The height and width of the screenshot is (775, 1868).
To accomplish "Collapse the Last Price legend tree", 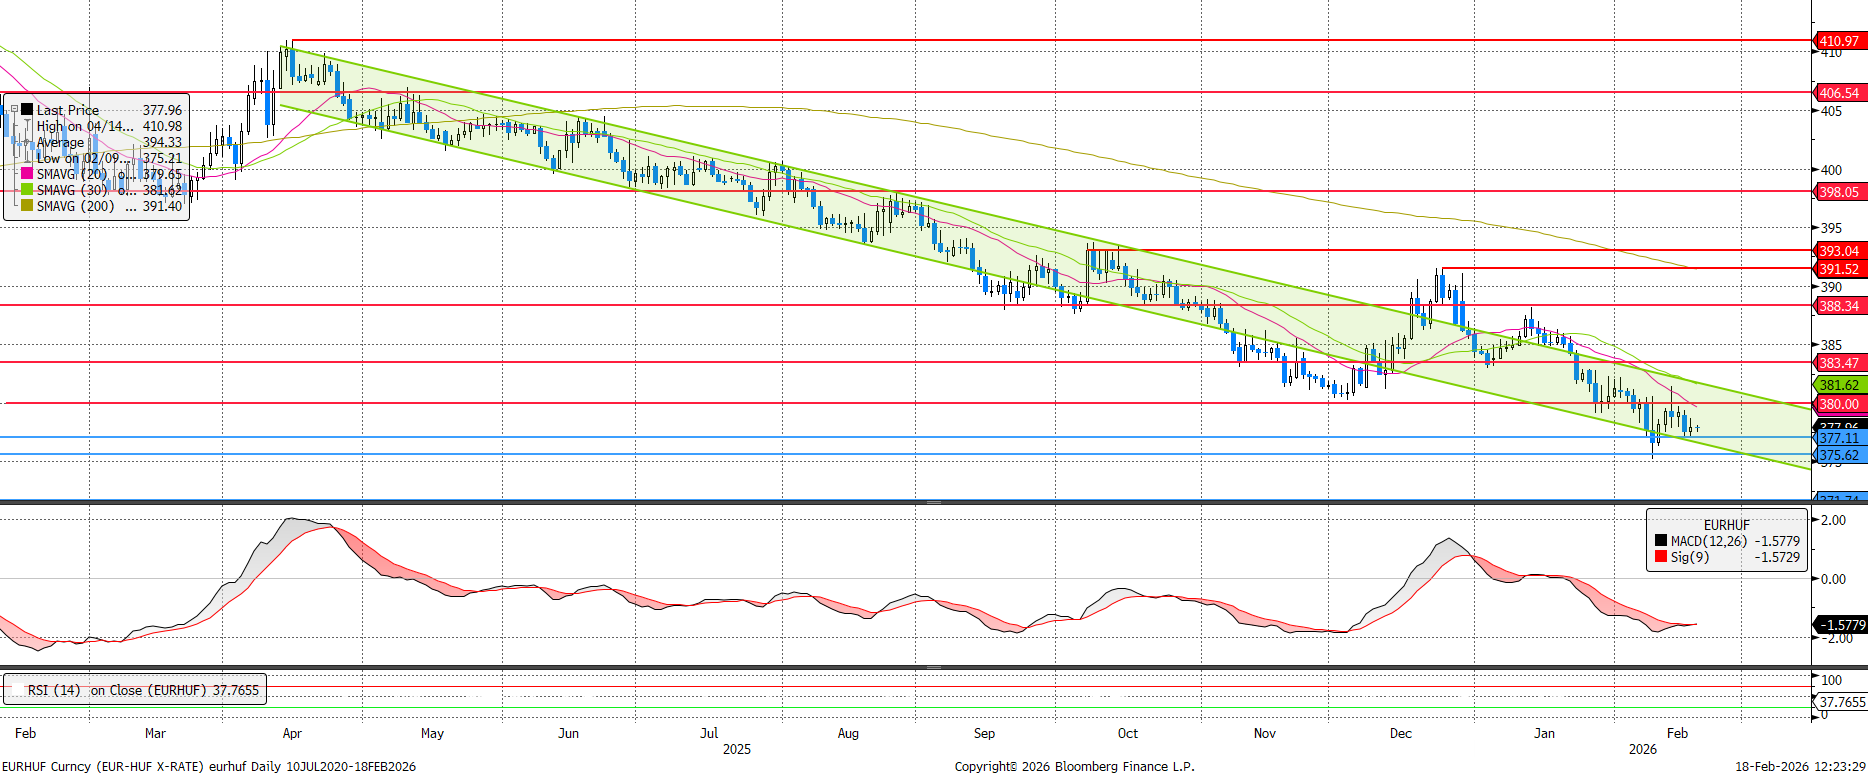I will pyautogui.click(x=14, y=110).
